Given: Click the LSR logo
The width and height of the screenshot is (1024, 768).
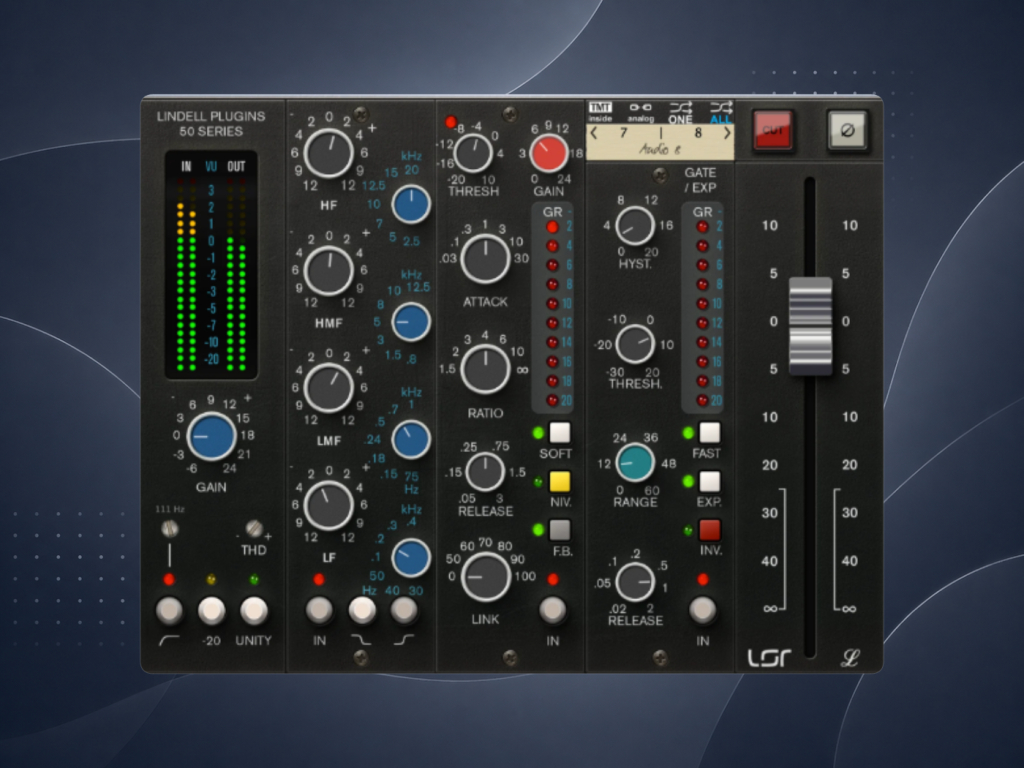Looking at the screenshot, I should coord(770,657).
